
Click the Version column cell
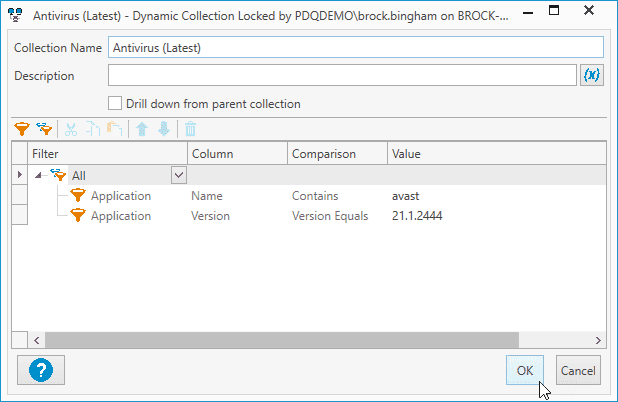(210, 216)
